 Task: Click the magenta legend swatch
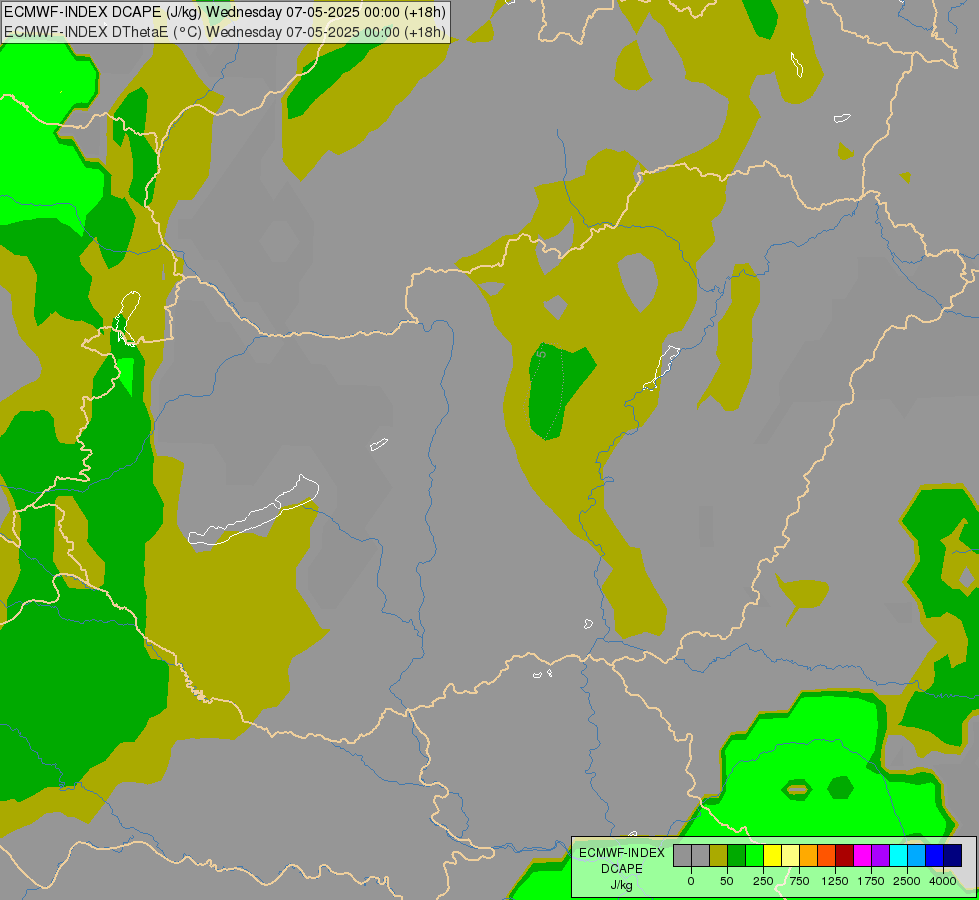[863, 856]
